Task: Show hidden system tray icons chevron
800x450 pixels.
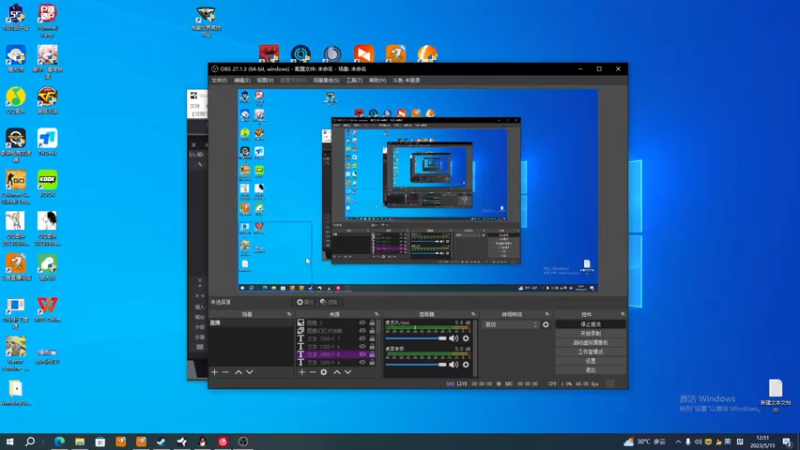Action: pyautogui.click(x=678, y=442)
